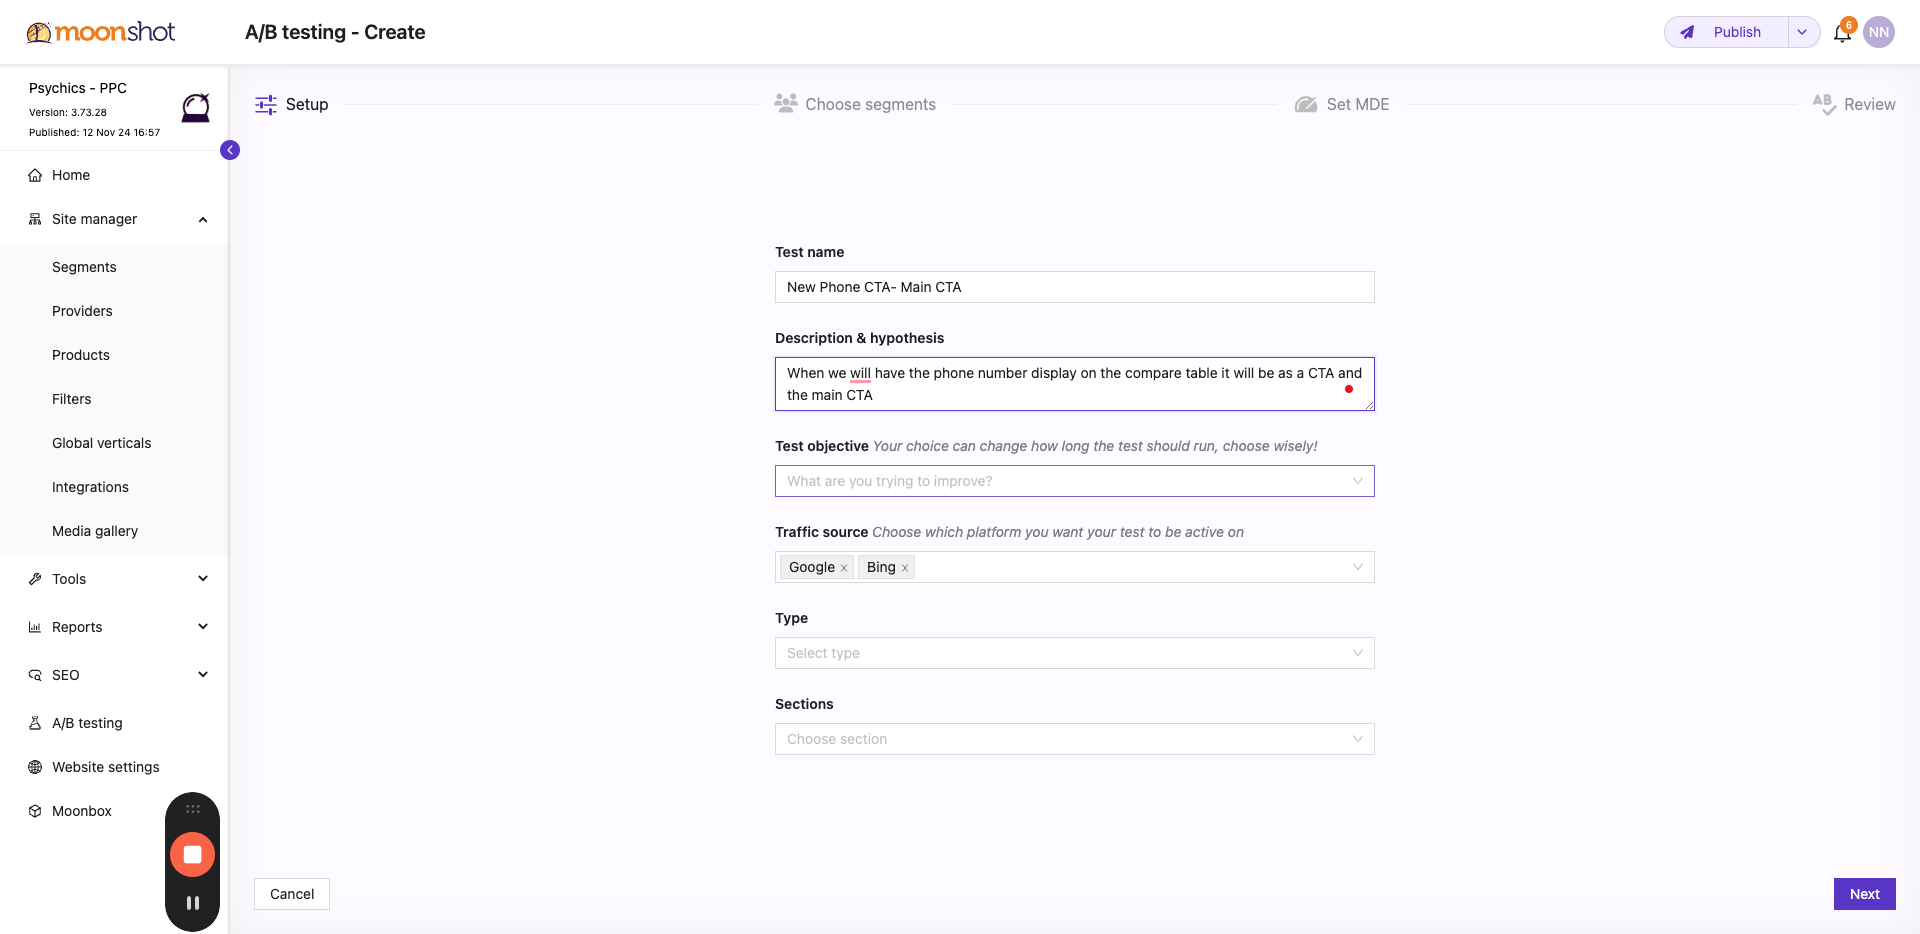Click the SEO search icon
1920x934 pixels.
(x=35, y=675)
